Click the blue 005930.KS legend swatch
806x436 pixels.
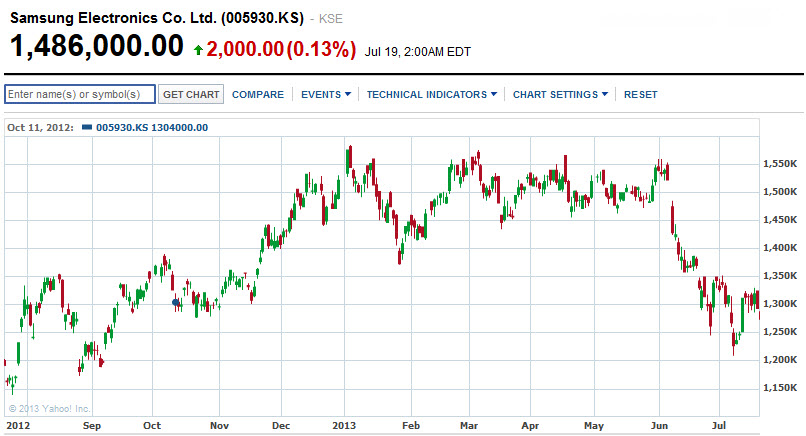point(87,127)
